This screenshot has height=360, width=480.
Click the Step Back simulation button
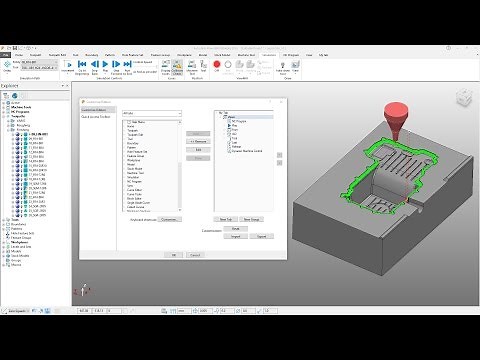pyautogui.click(x=95, y=67)
